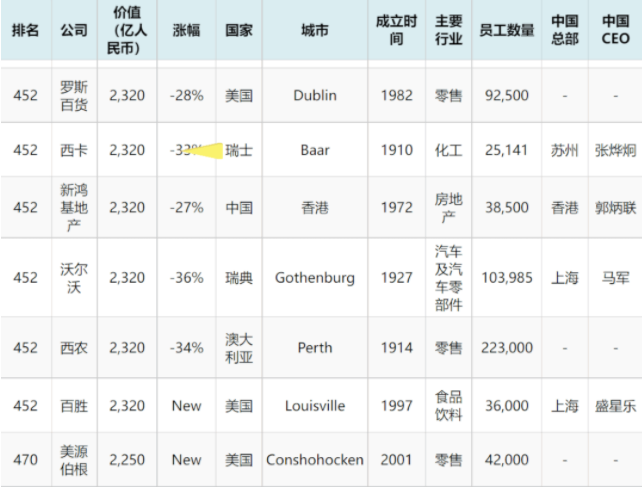Click the 员工数量 column header
The image size is (642, 489).
point(507,30)
